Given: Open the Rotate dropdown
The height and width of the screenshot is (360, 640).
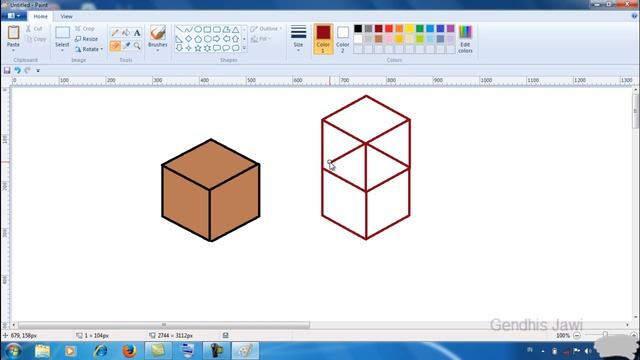Looking at the screenshot, I should (89, 49).
